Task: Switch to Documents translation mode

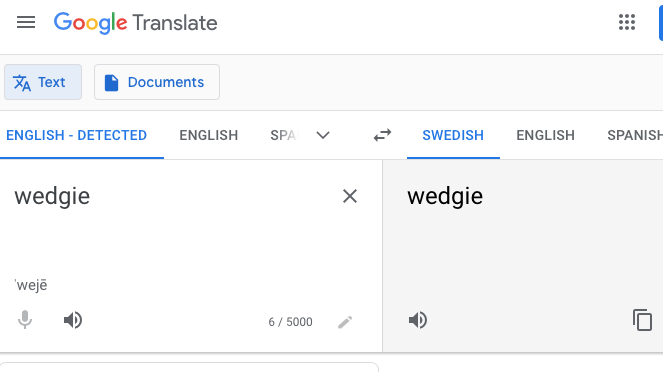Action: point(157,82)
